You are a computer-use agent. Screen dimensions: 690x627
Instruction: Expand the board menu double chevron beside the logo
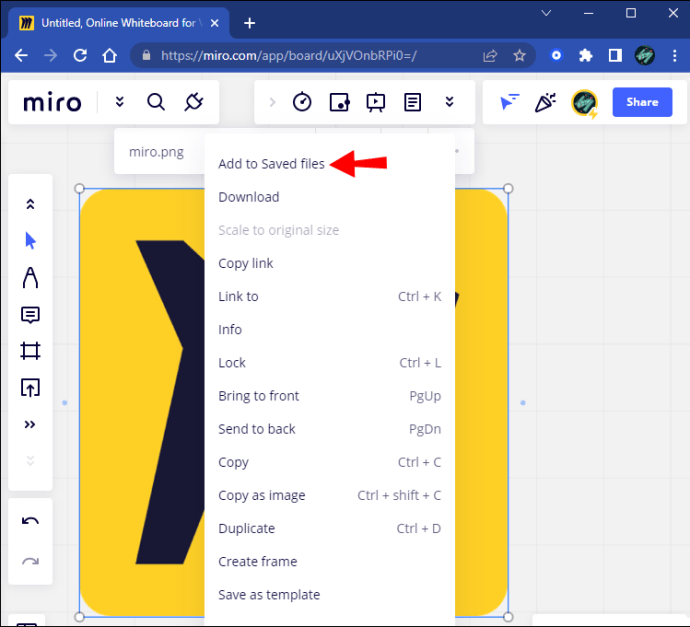click(x=119, y=102)
